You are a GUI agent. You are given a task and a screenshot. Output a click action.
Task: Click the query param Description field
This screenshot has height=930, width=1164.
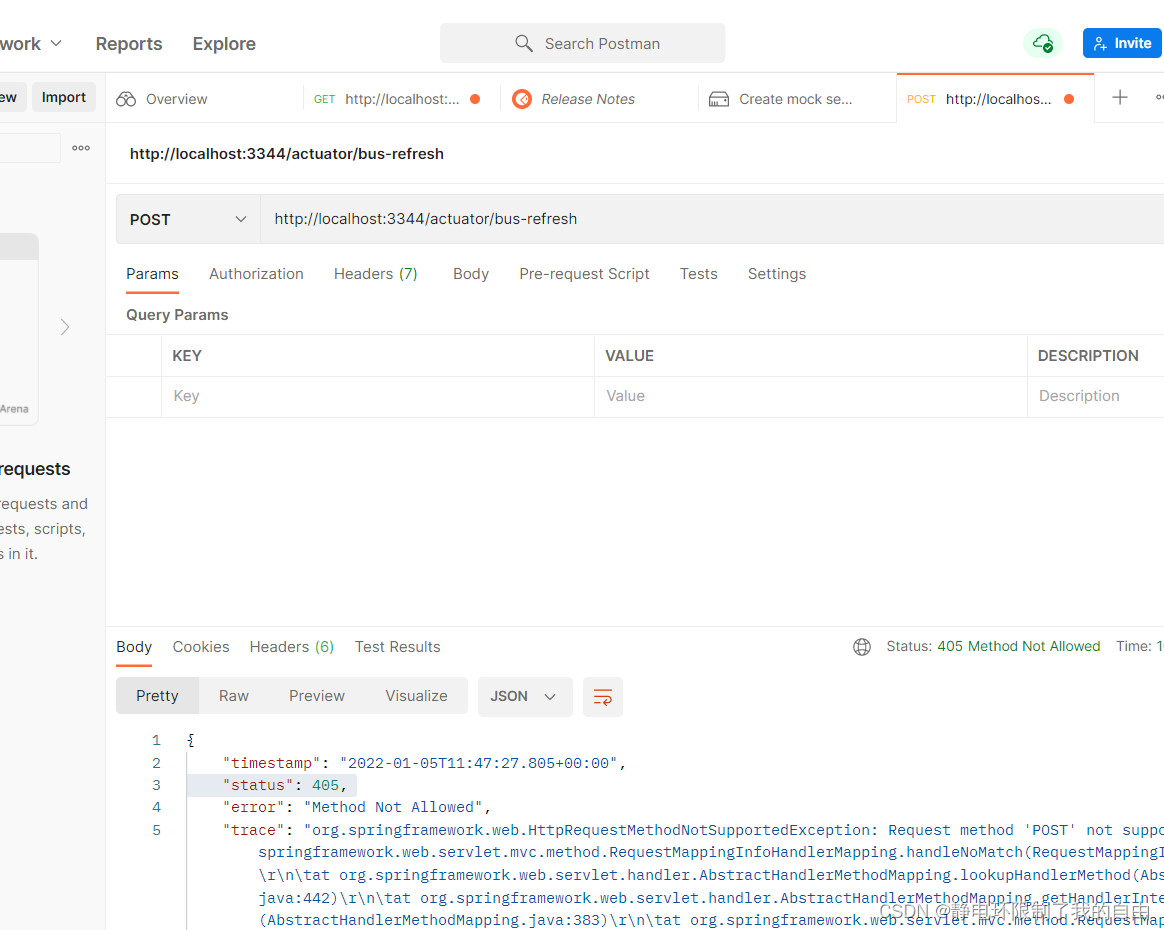[1096, 396]
